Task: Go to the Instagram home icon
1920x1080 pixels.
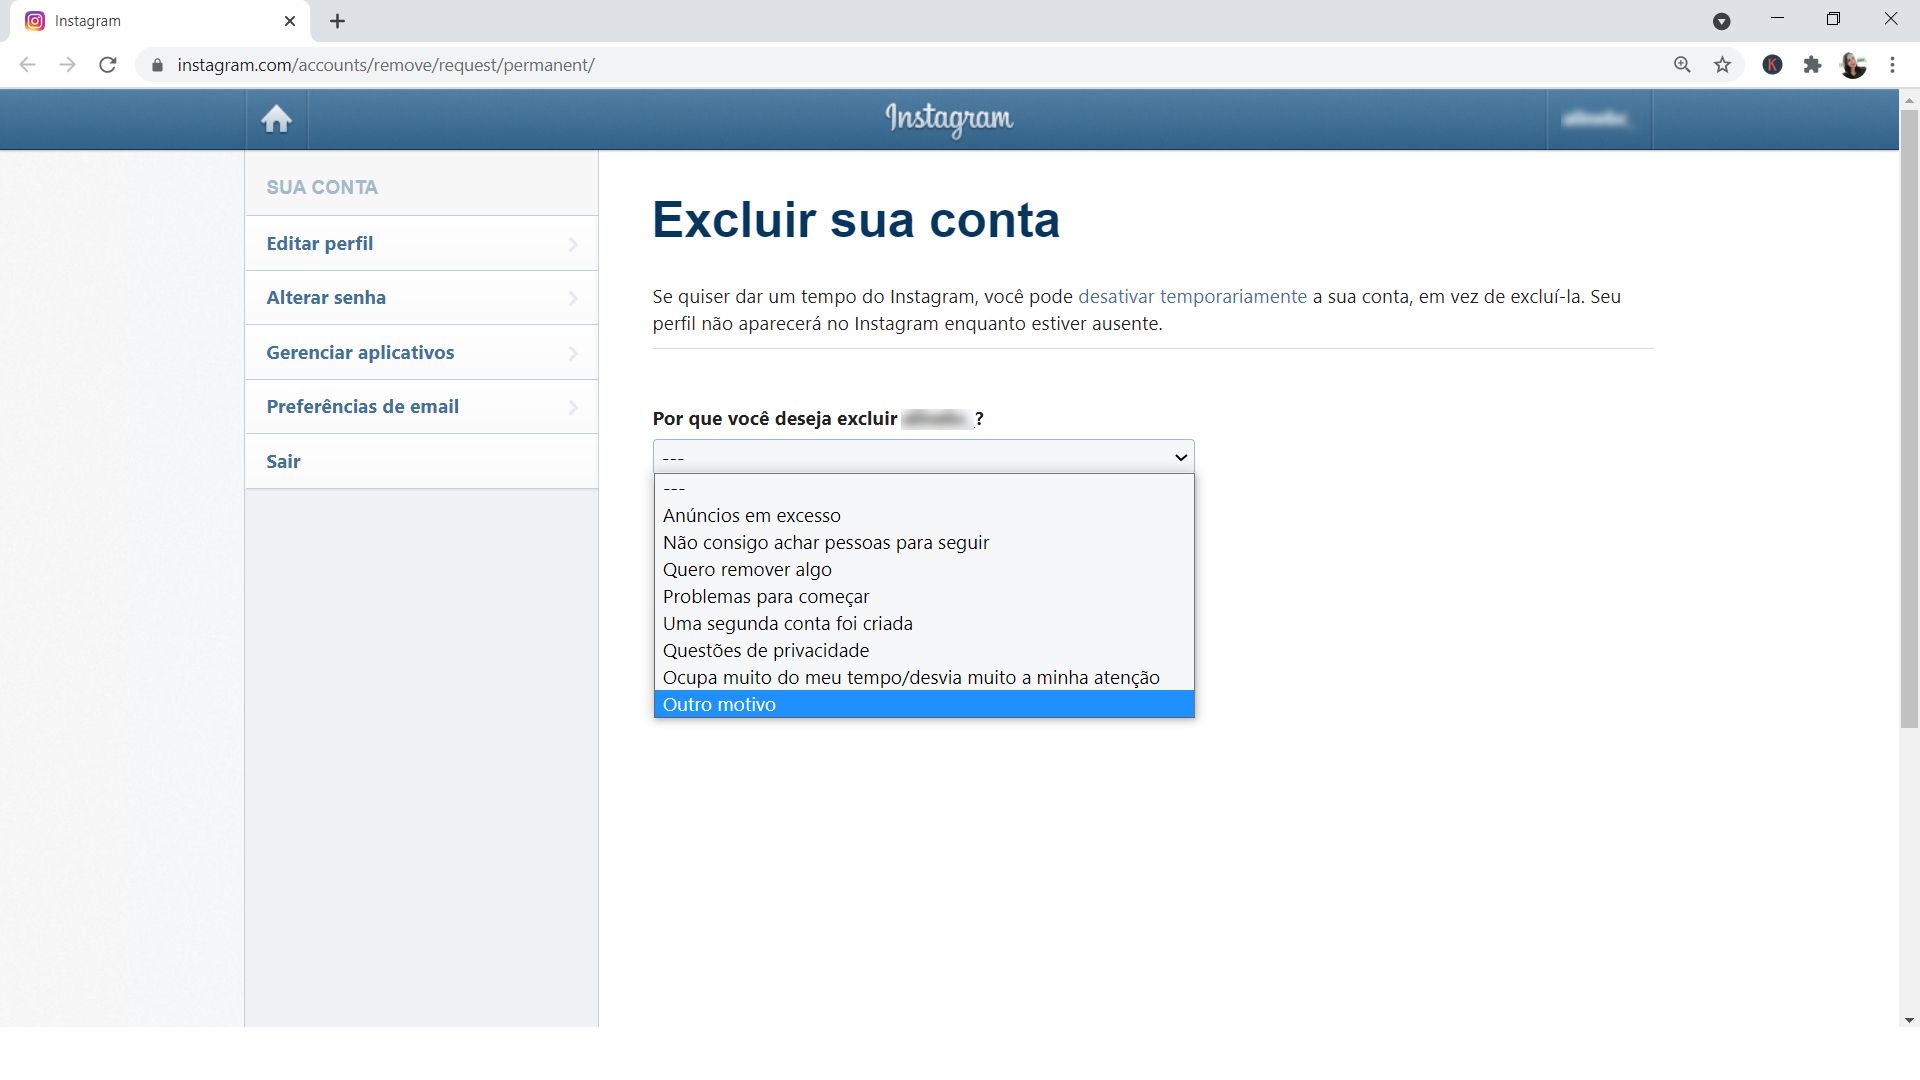Action: pos(276,119)
